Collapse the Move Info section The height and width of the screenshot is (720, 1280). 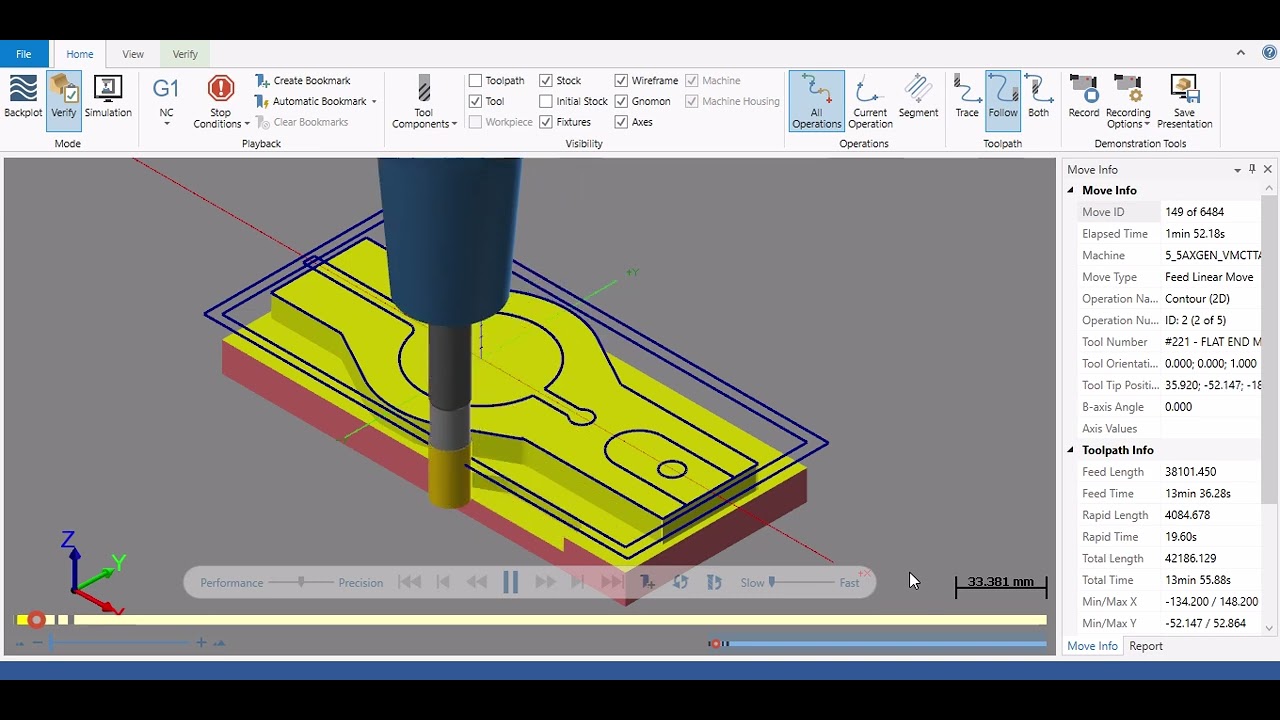[1071, 190]
